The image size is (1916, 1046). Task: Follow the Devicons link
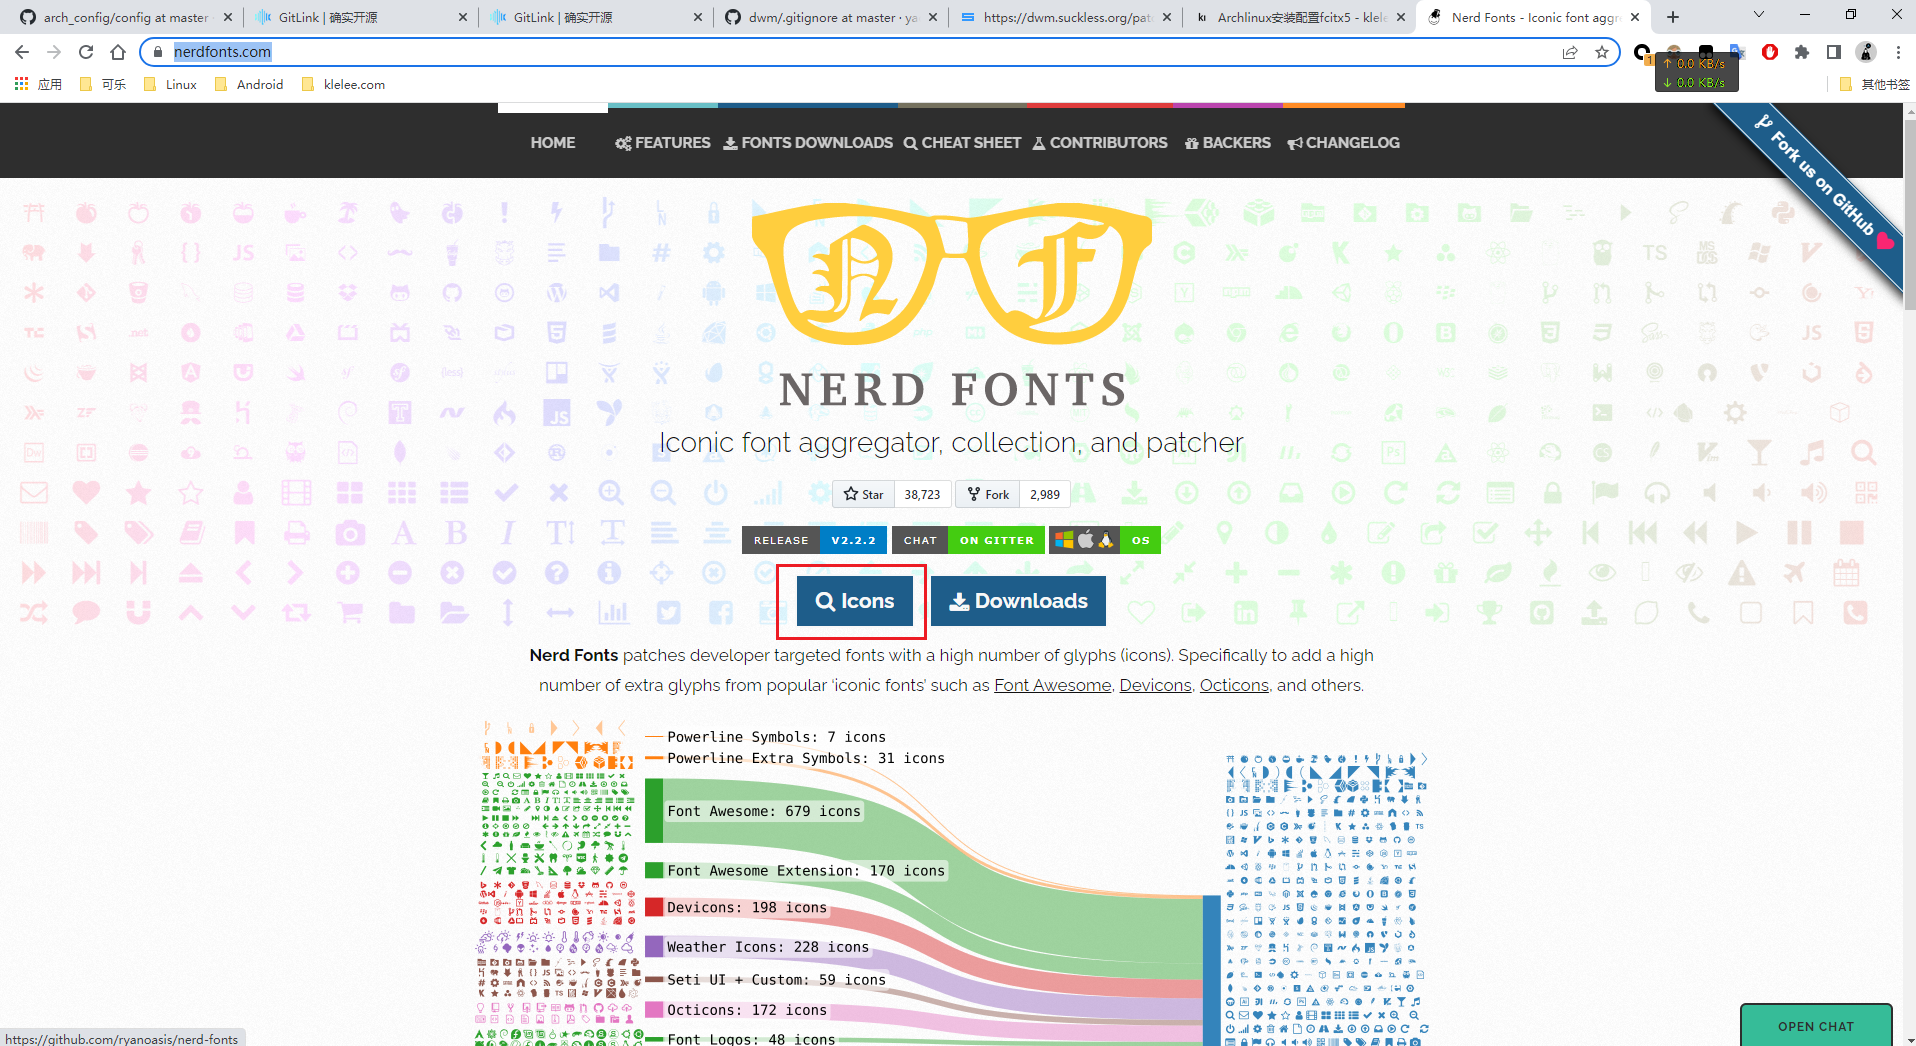pos(1155,685)
